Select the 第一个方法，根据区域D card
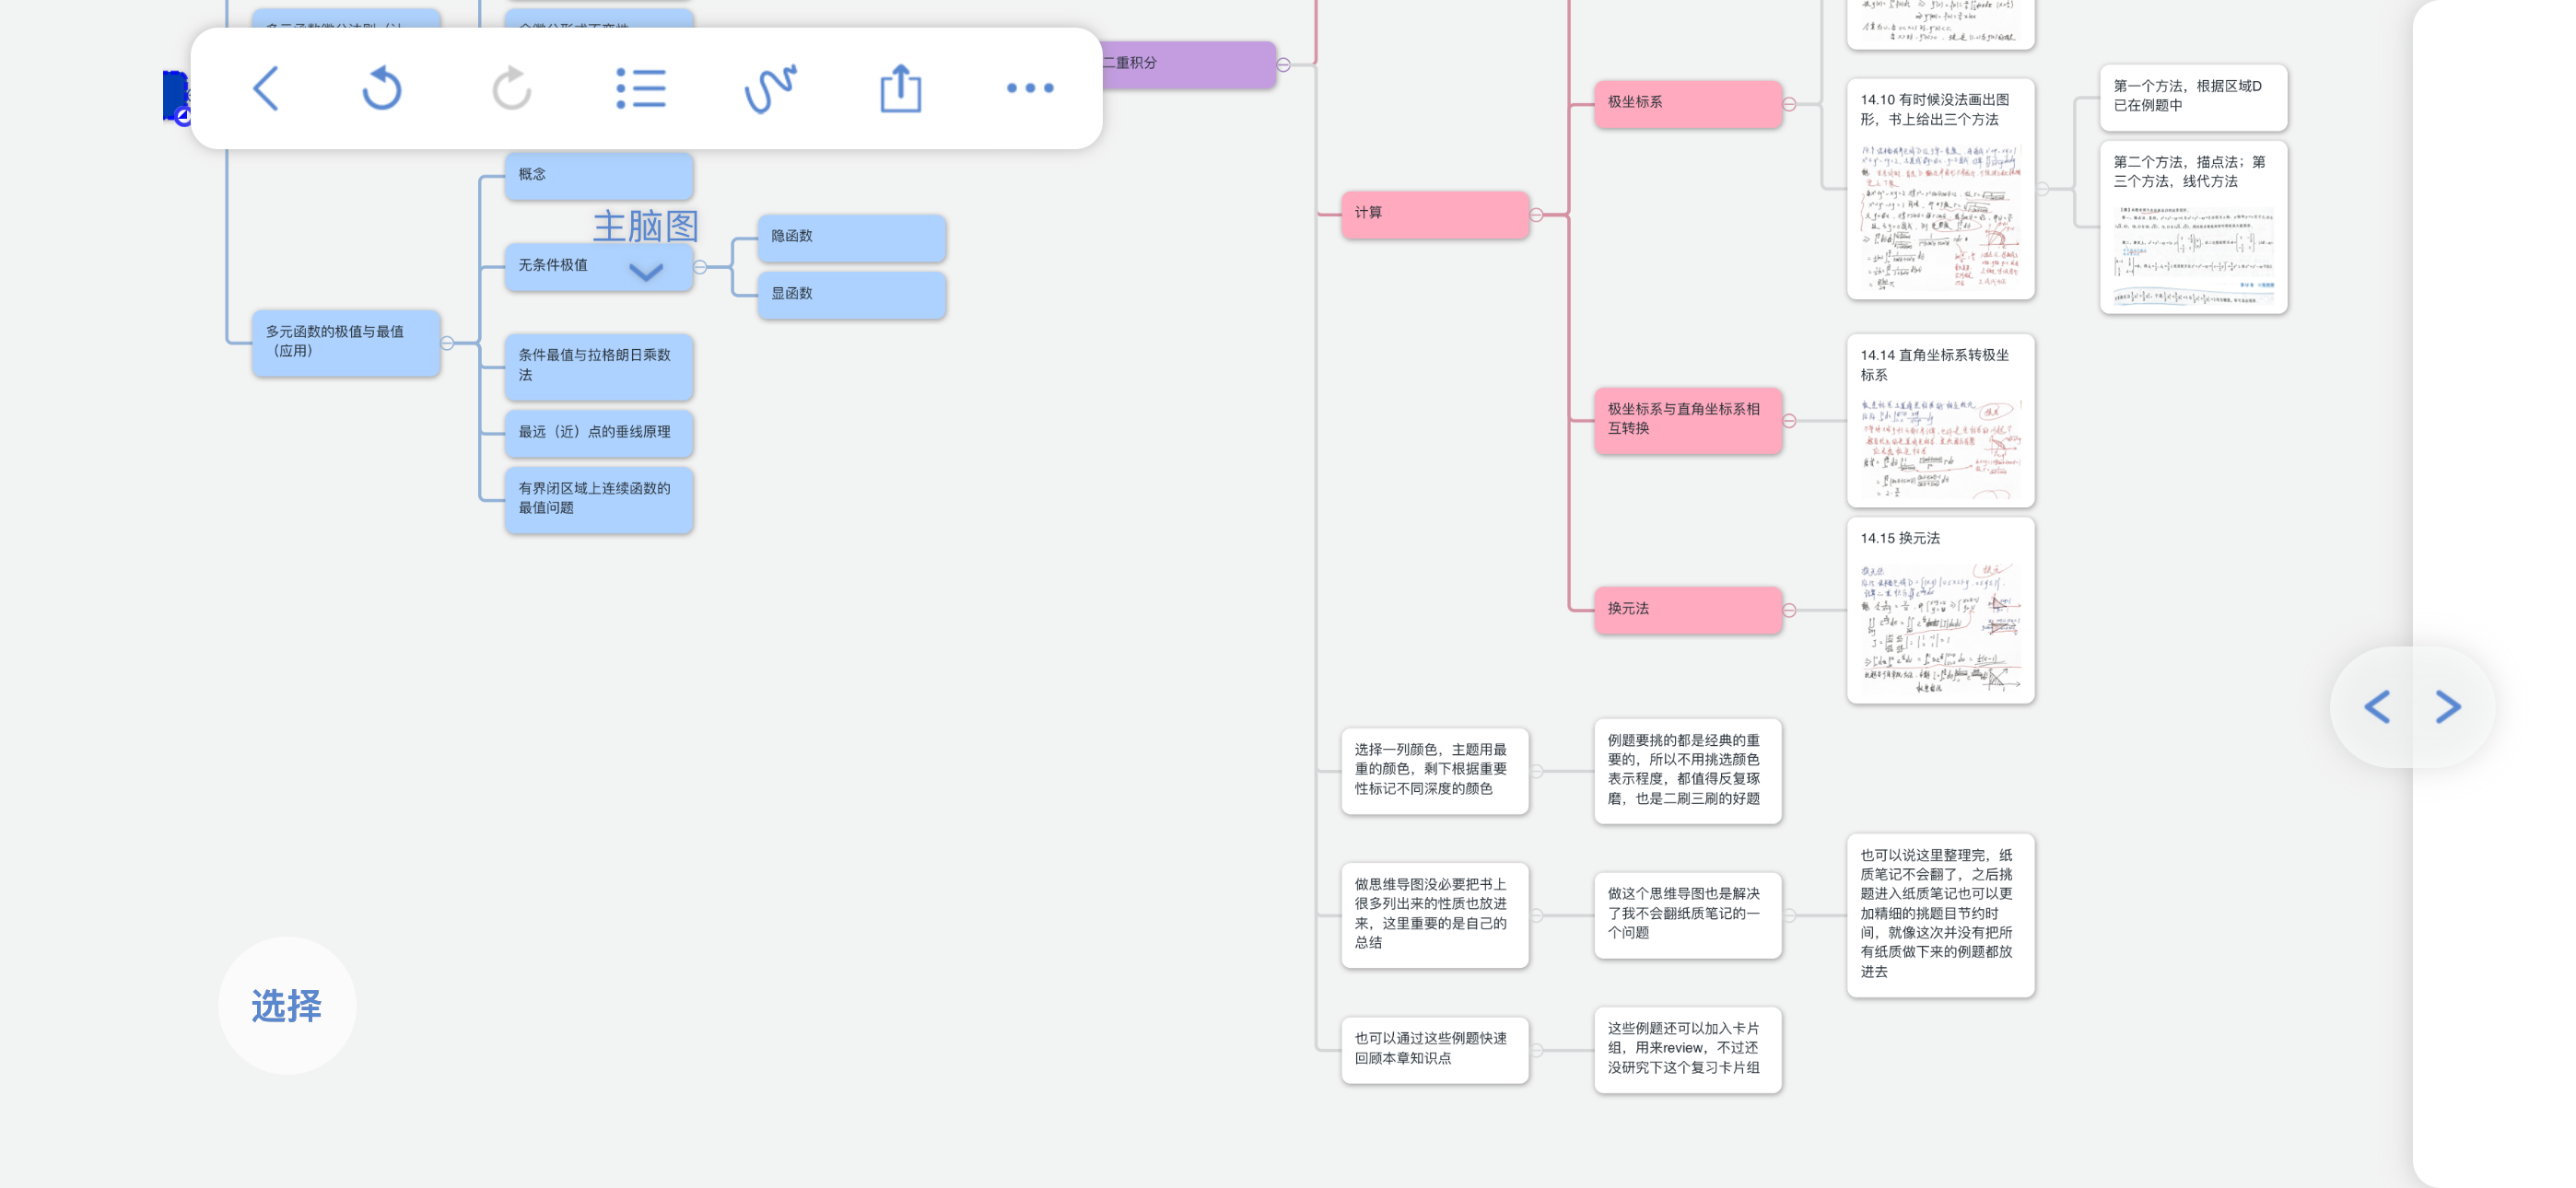2576x1188 pixels. click(x=2194, y=97)
